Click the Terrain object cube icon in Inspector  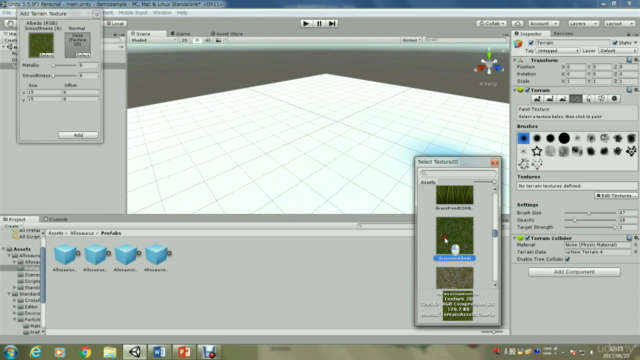tap(518, 43)
